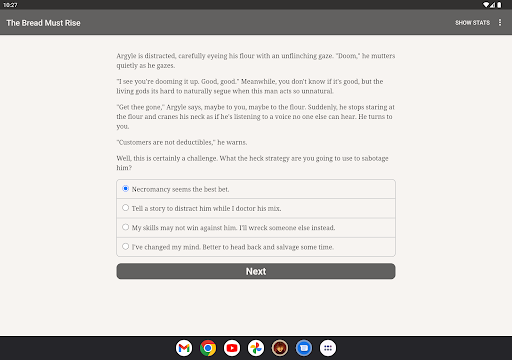Select wreck someone else instead option
This screenshot has width=512, height=360.
(x=256, y=228)
